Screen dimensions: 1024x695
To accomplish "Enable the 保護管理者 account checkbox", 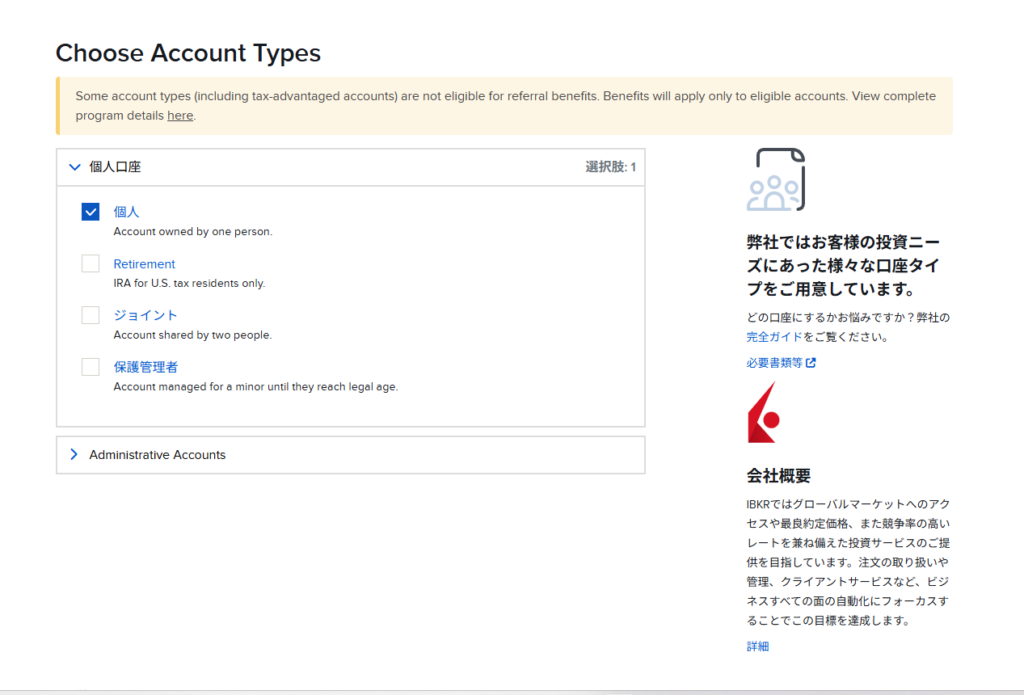I will click(x=90, y=366).
